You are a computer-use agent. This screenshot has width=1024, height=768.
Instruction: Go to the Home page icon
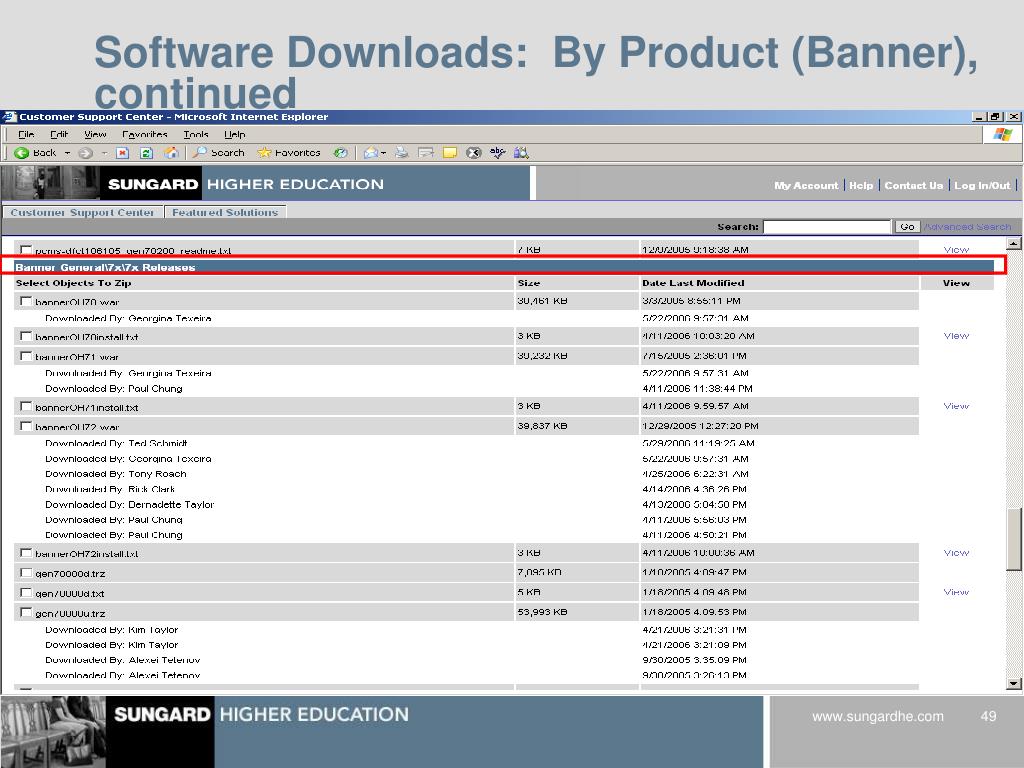coord(171,153)
